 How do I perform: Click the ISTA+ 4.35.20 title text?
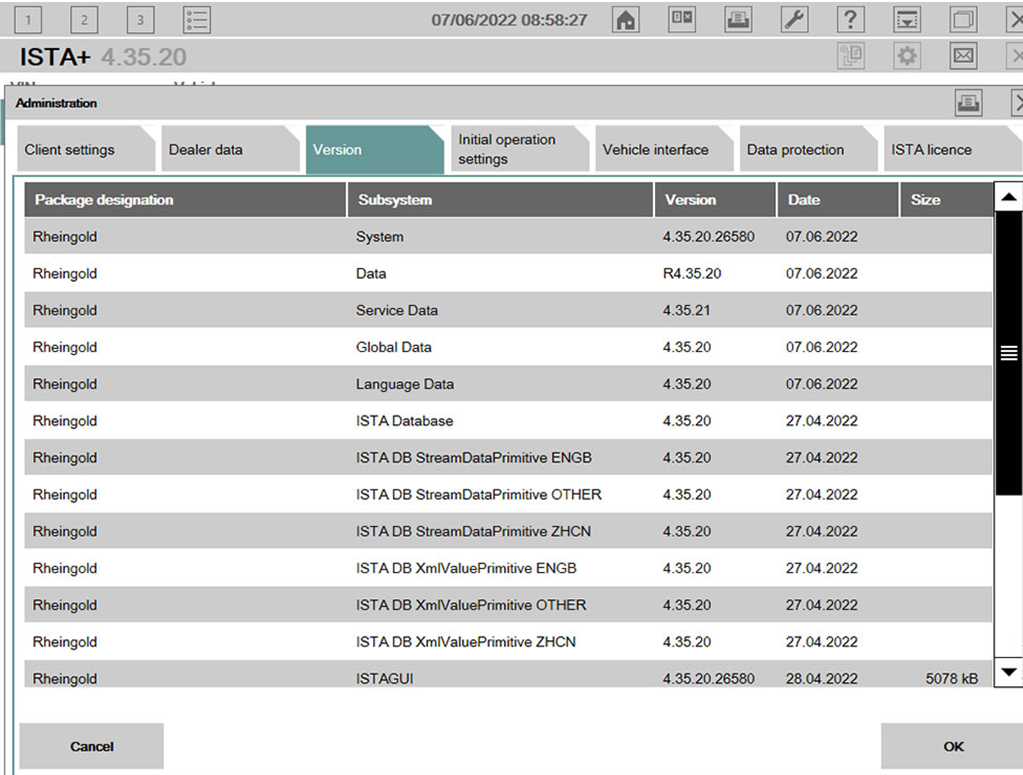(103, 57)
